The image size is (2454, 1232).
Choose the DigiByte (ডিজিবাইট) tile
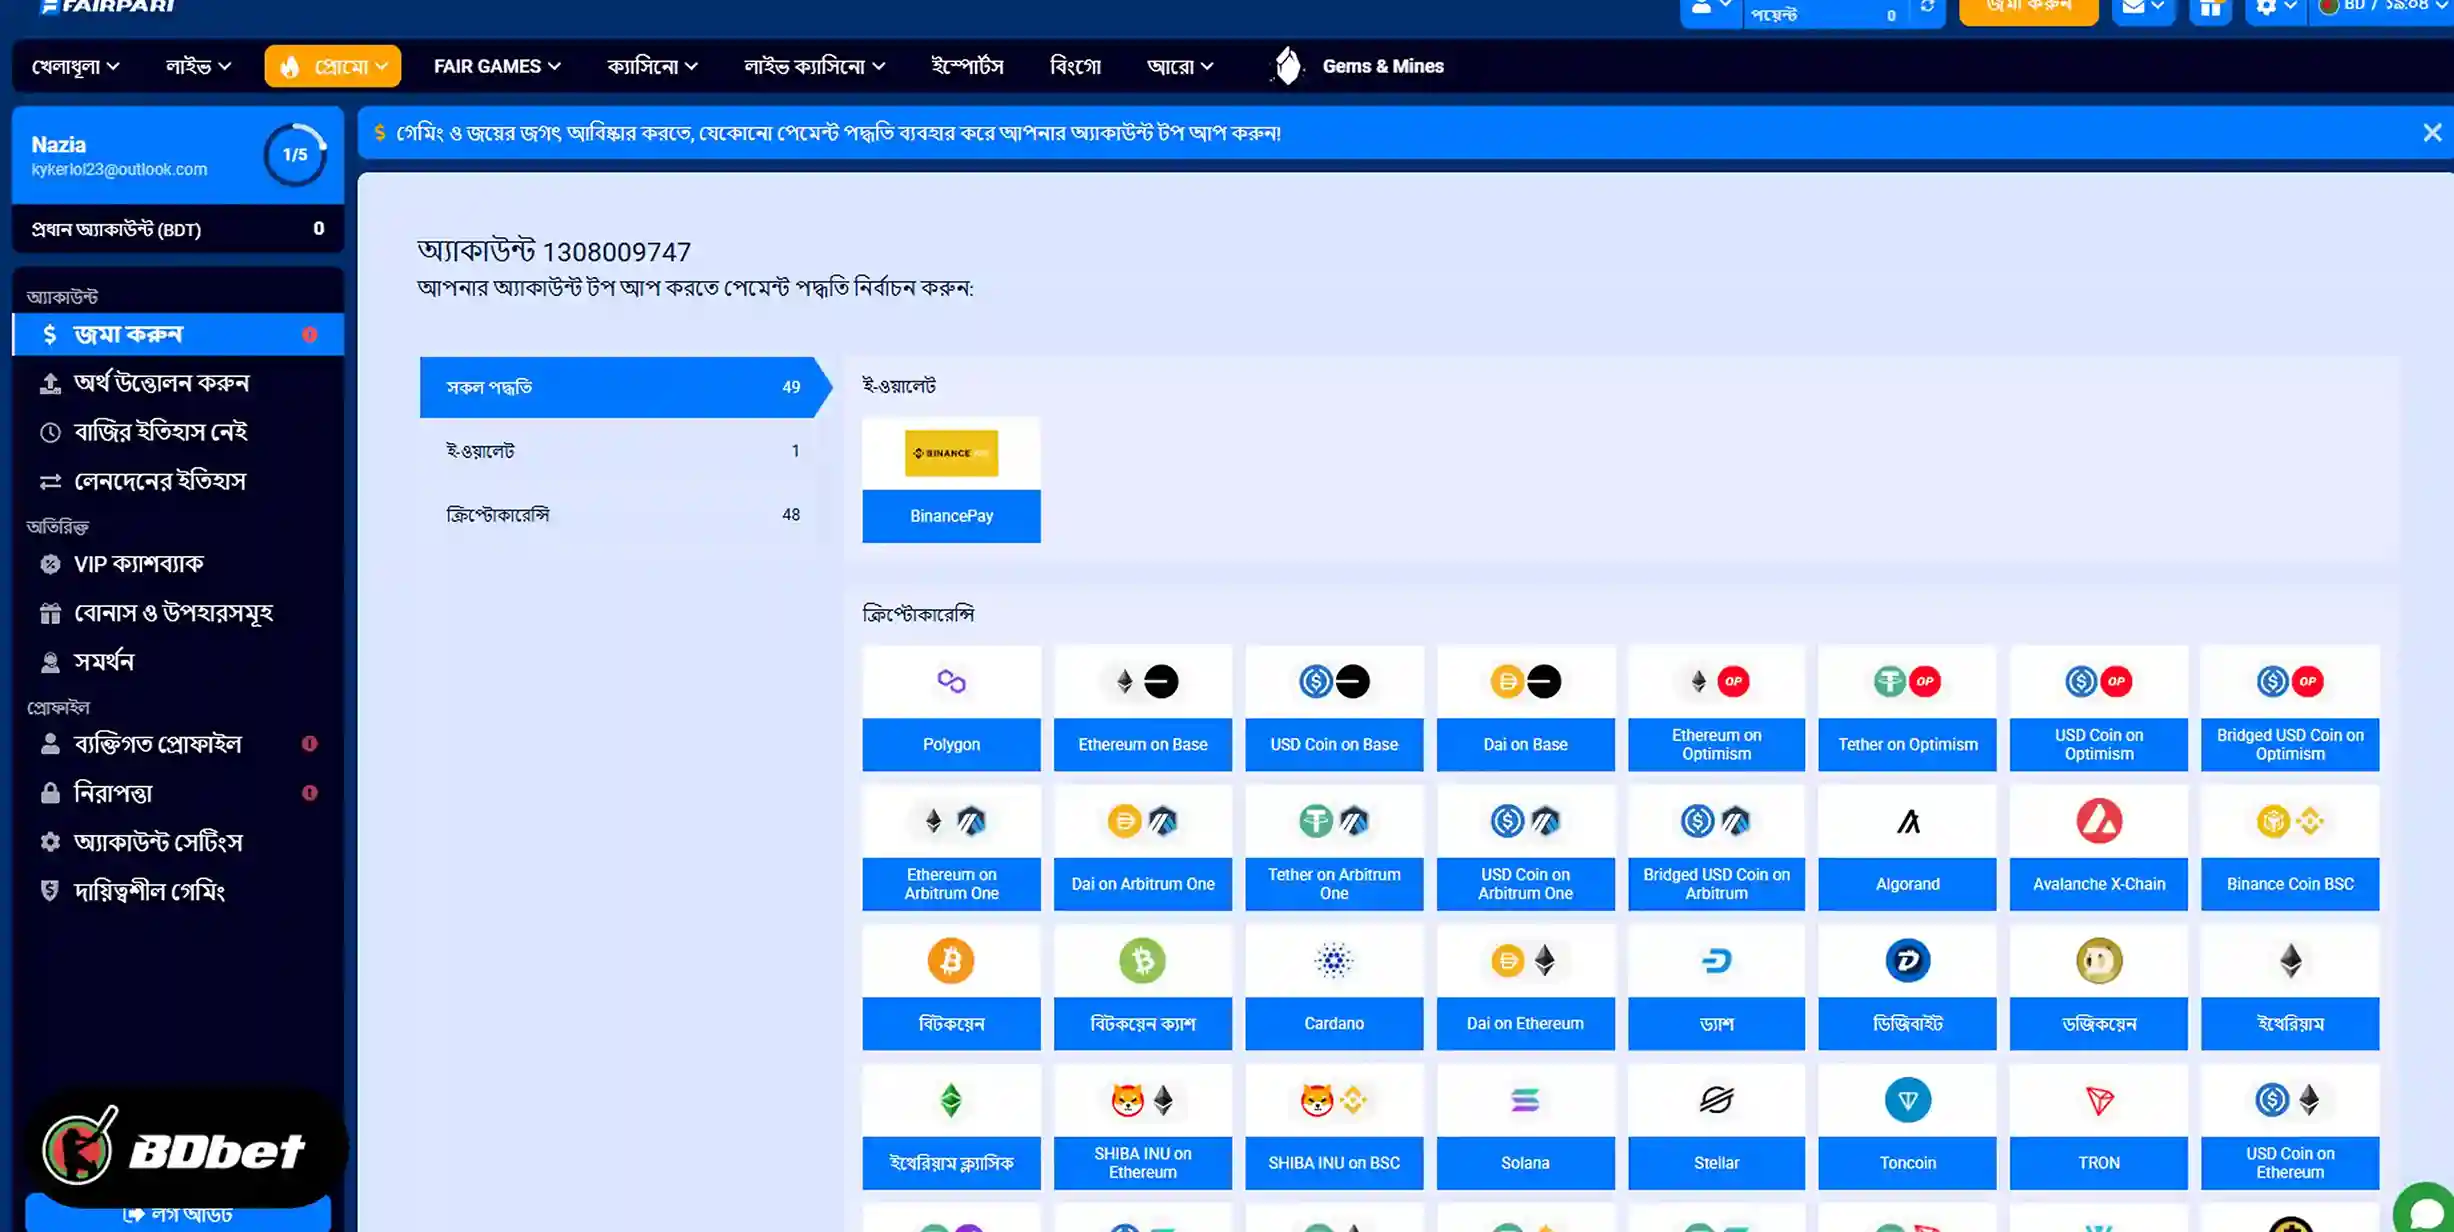1907,987
